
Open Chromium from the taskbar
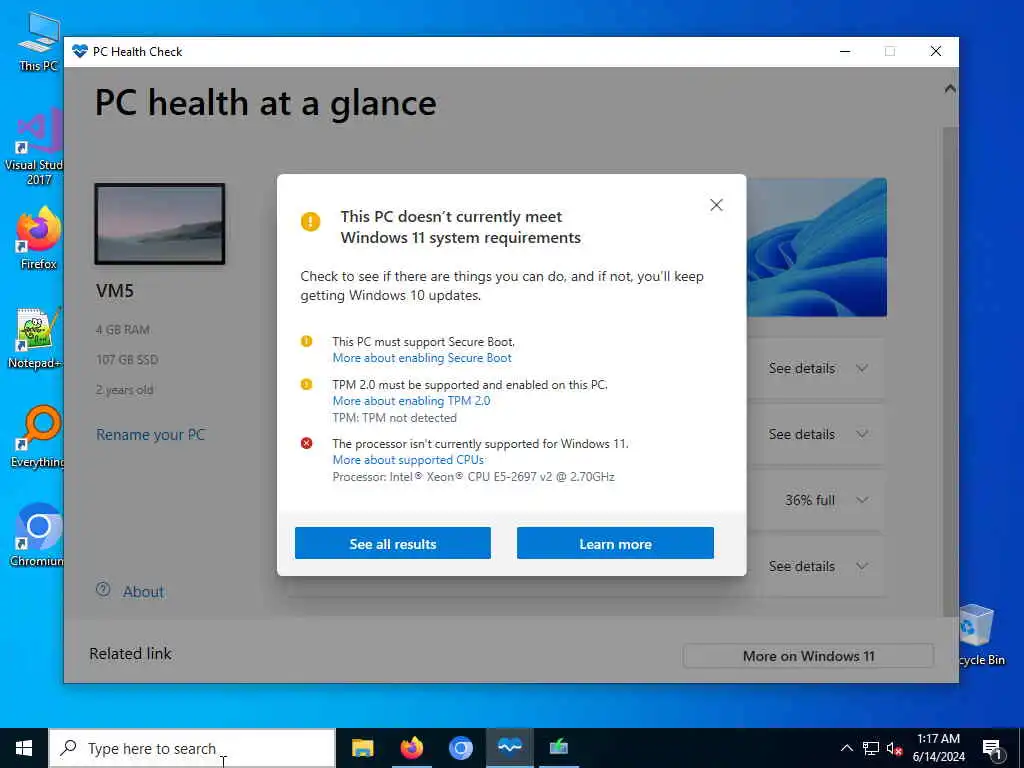point(460,748)
